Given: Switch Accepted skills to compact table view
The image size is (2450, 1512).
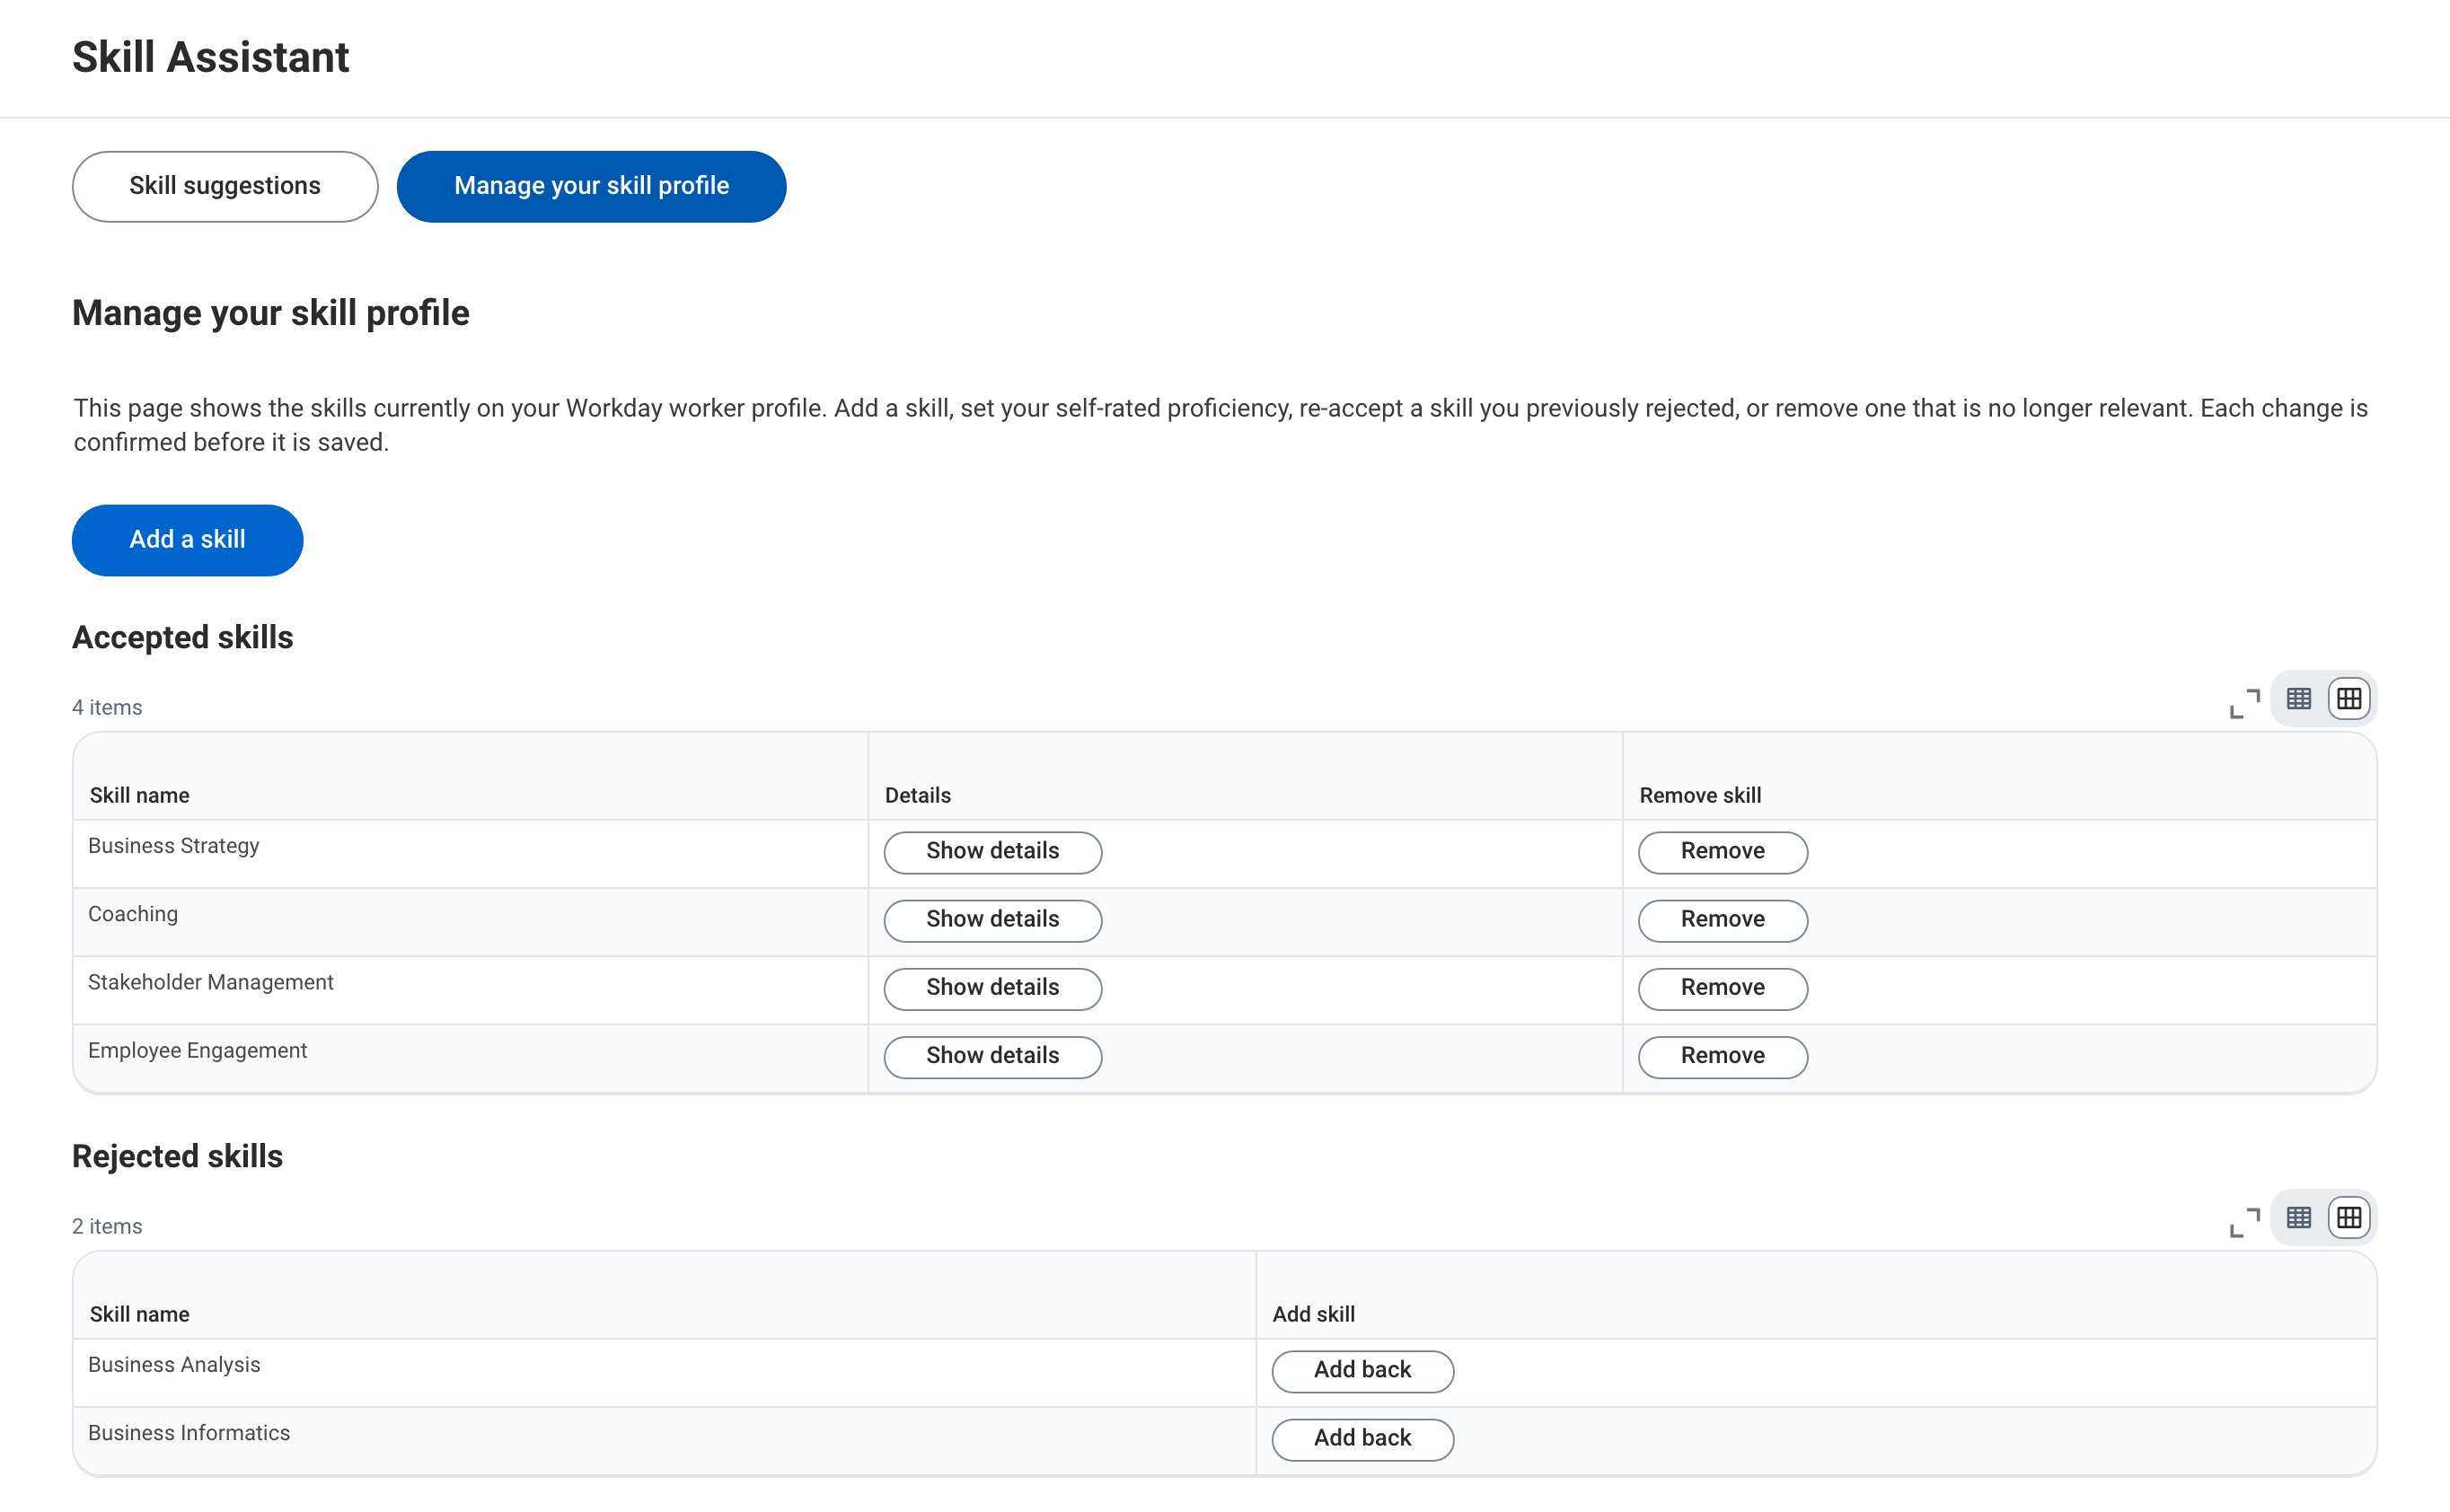Looking at the screenshot, I should 2298,698.
